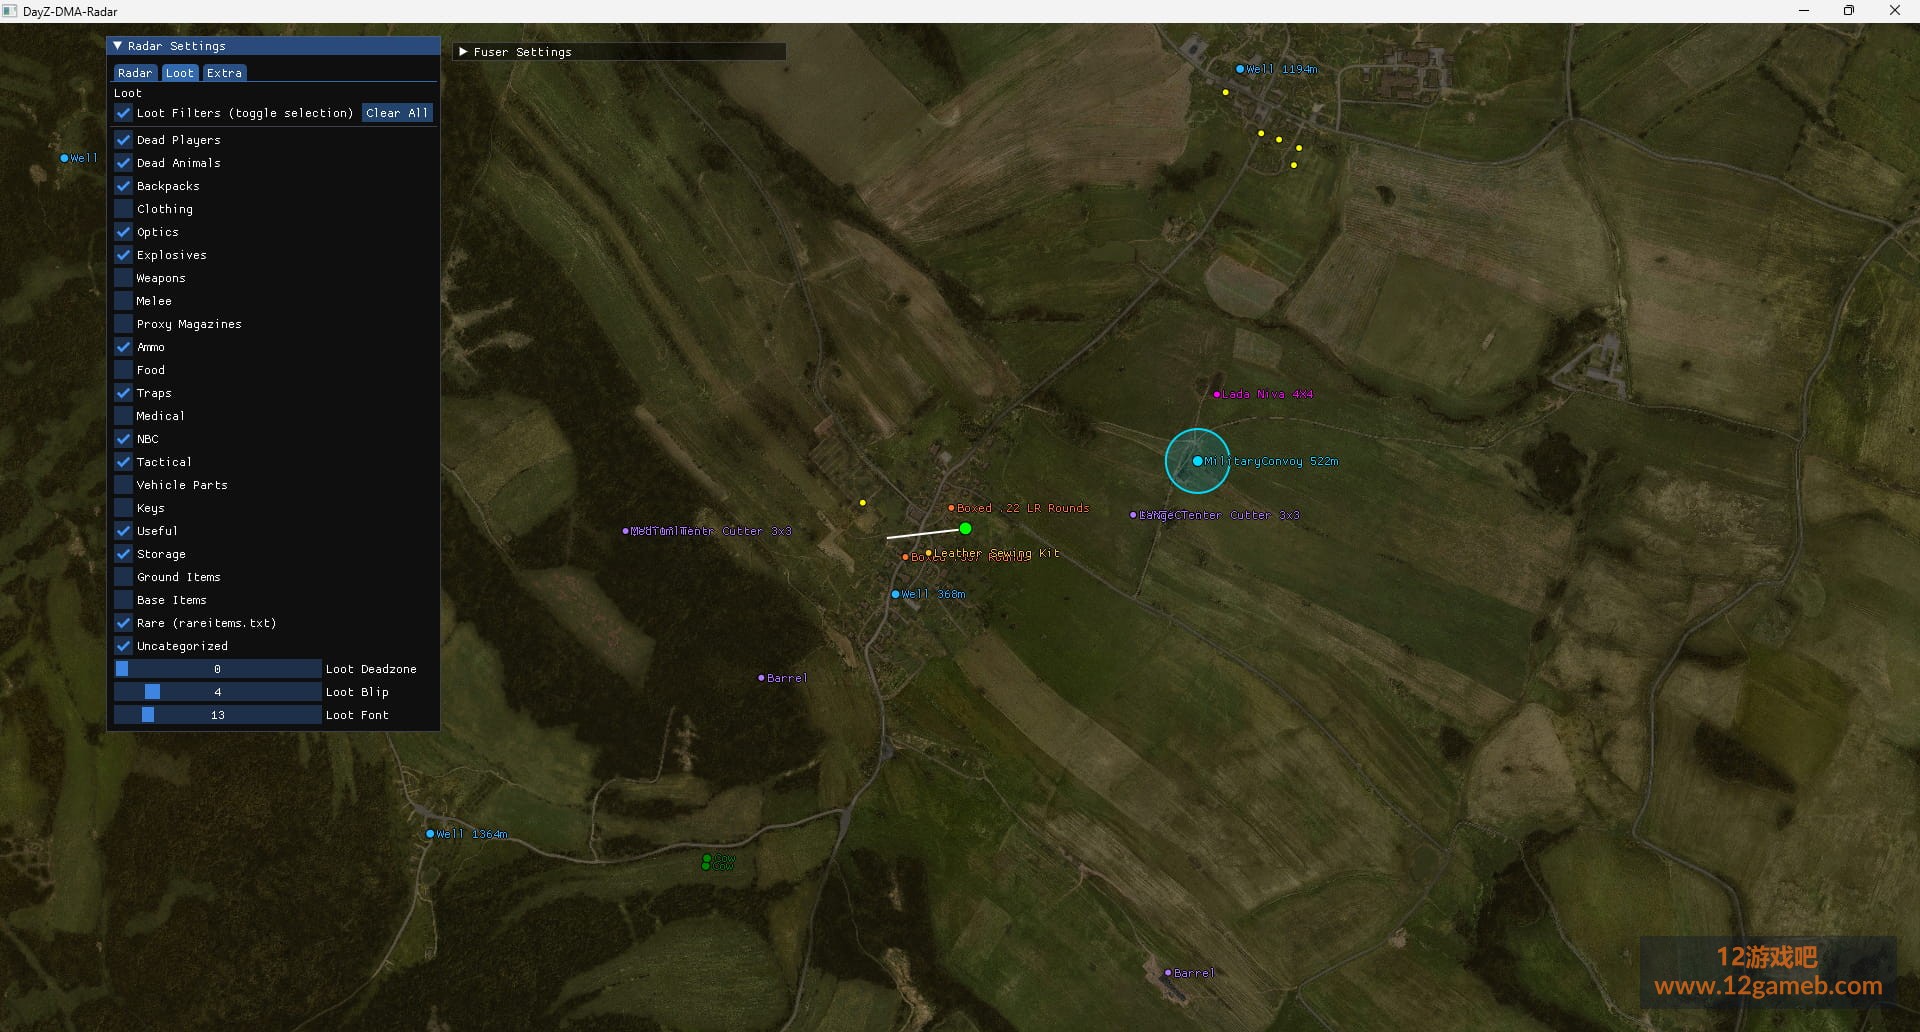This screenshot has width=1920, height=1032.
Task: Minimize the DayZ-DMA-Radar window
Action: coord(1804,11)
